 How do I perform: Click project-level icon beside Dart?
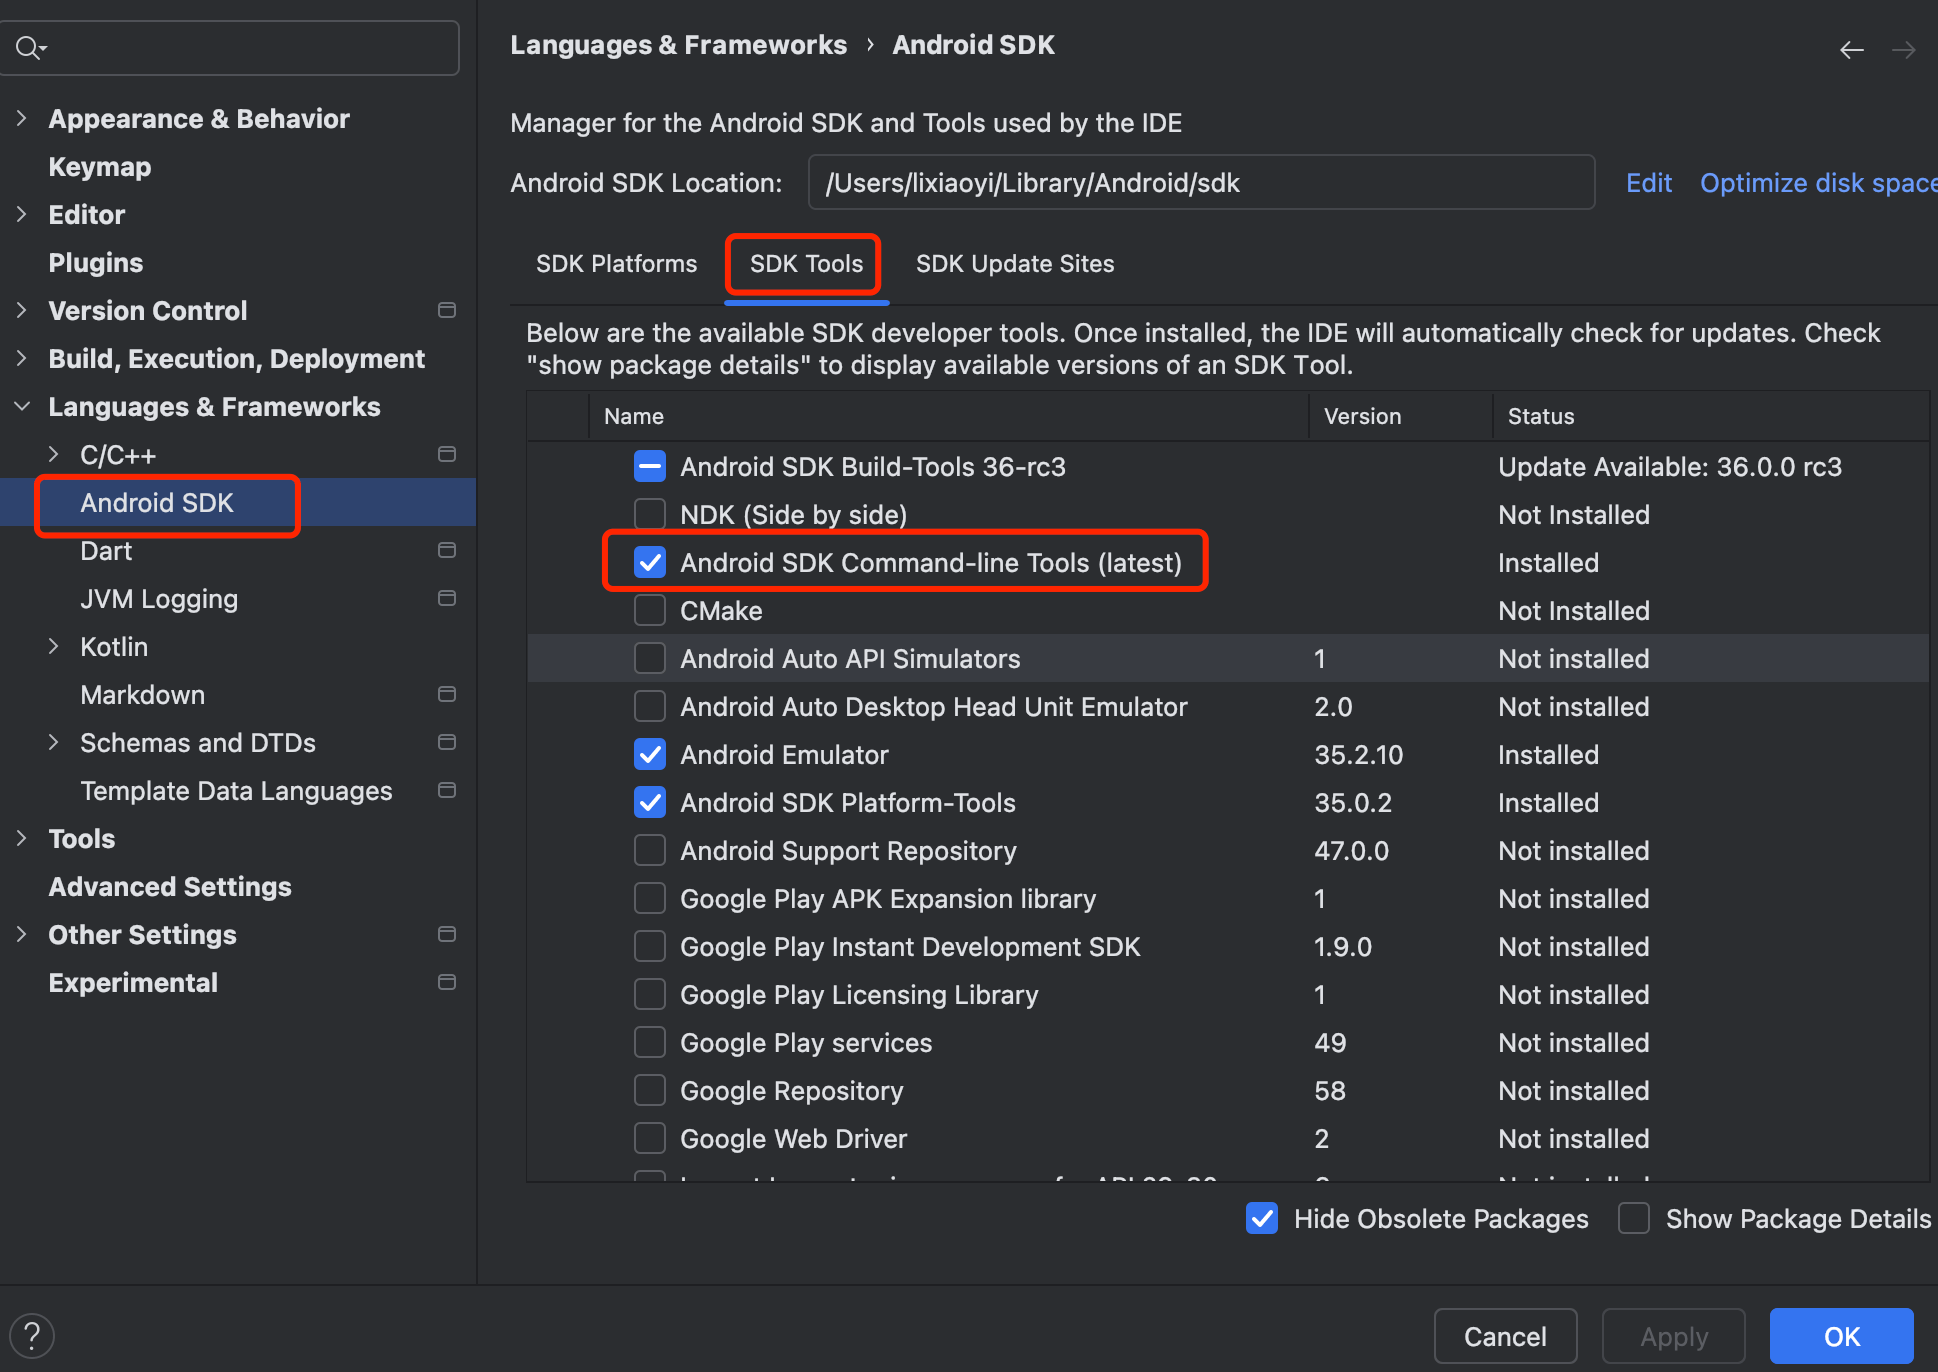click(447, 550)
